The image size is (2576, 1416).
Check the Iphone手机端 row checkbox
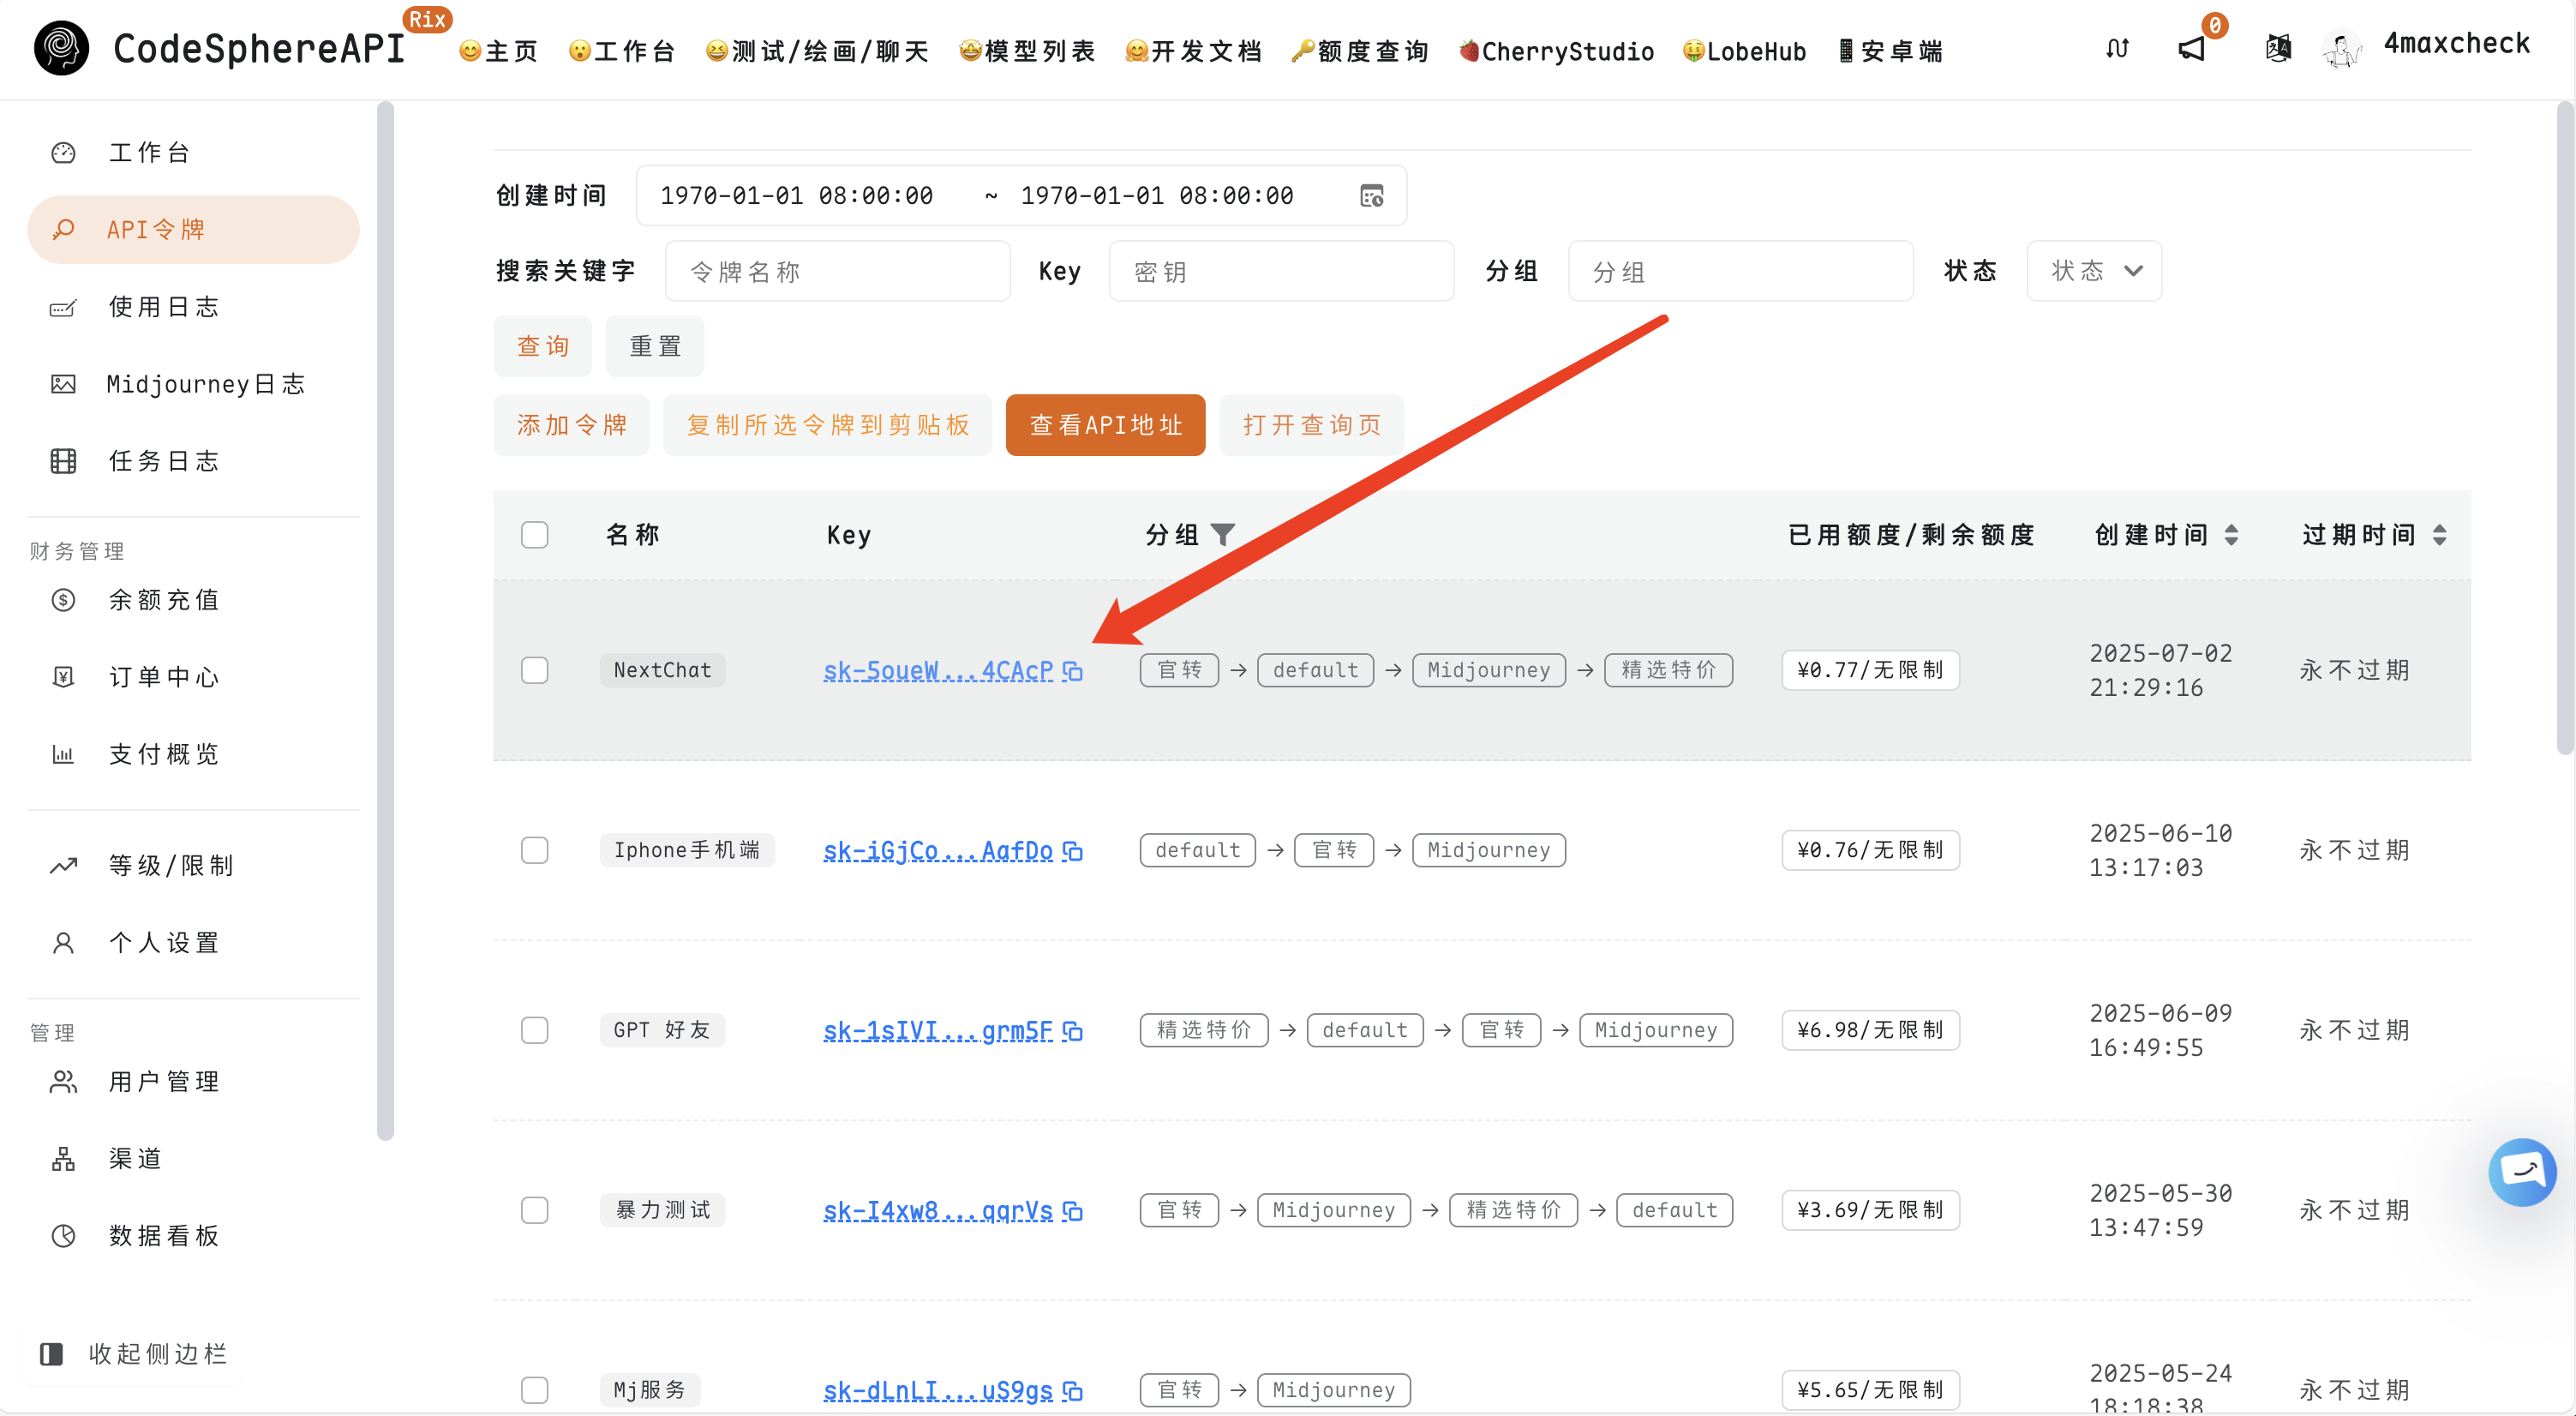[x=535, y=850]
